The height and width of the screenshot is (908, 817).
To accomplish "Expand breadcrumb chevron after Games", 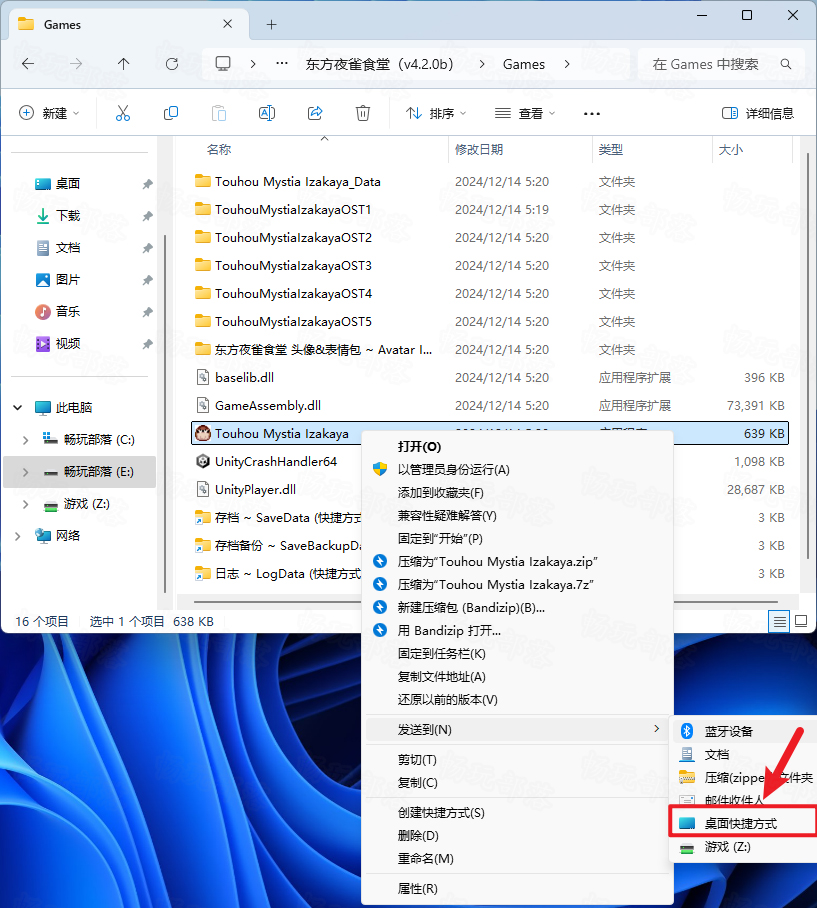I will [x=567, y=64].
